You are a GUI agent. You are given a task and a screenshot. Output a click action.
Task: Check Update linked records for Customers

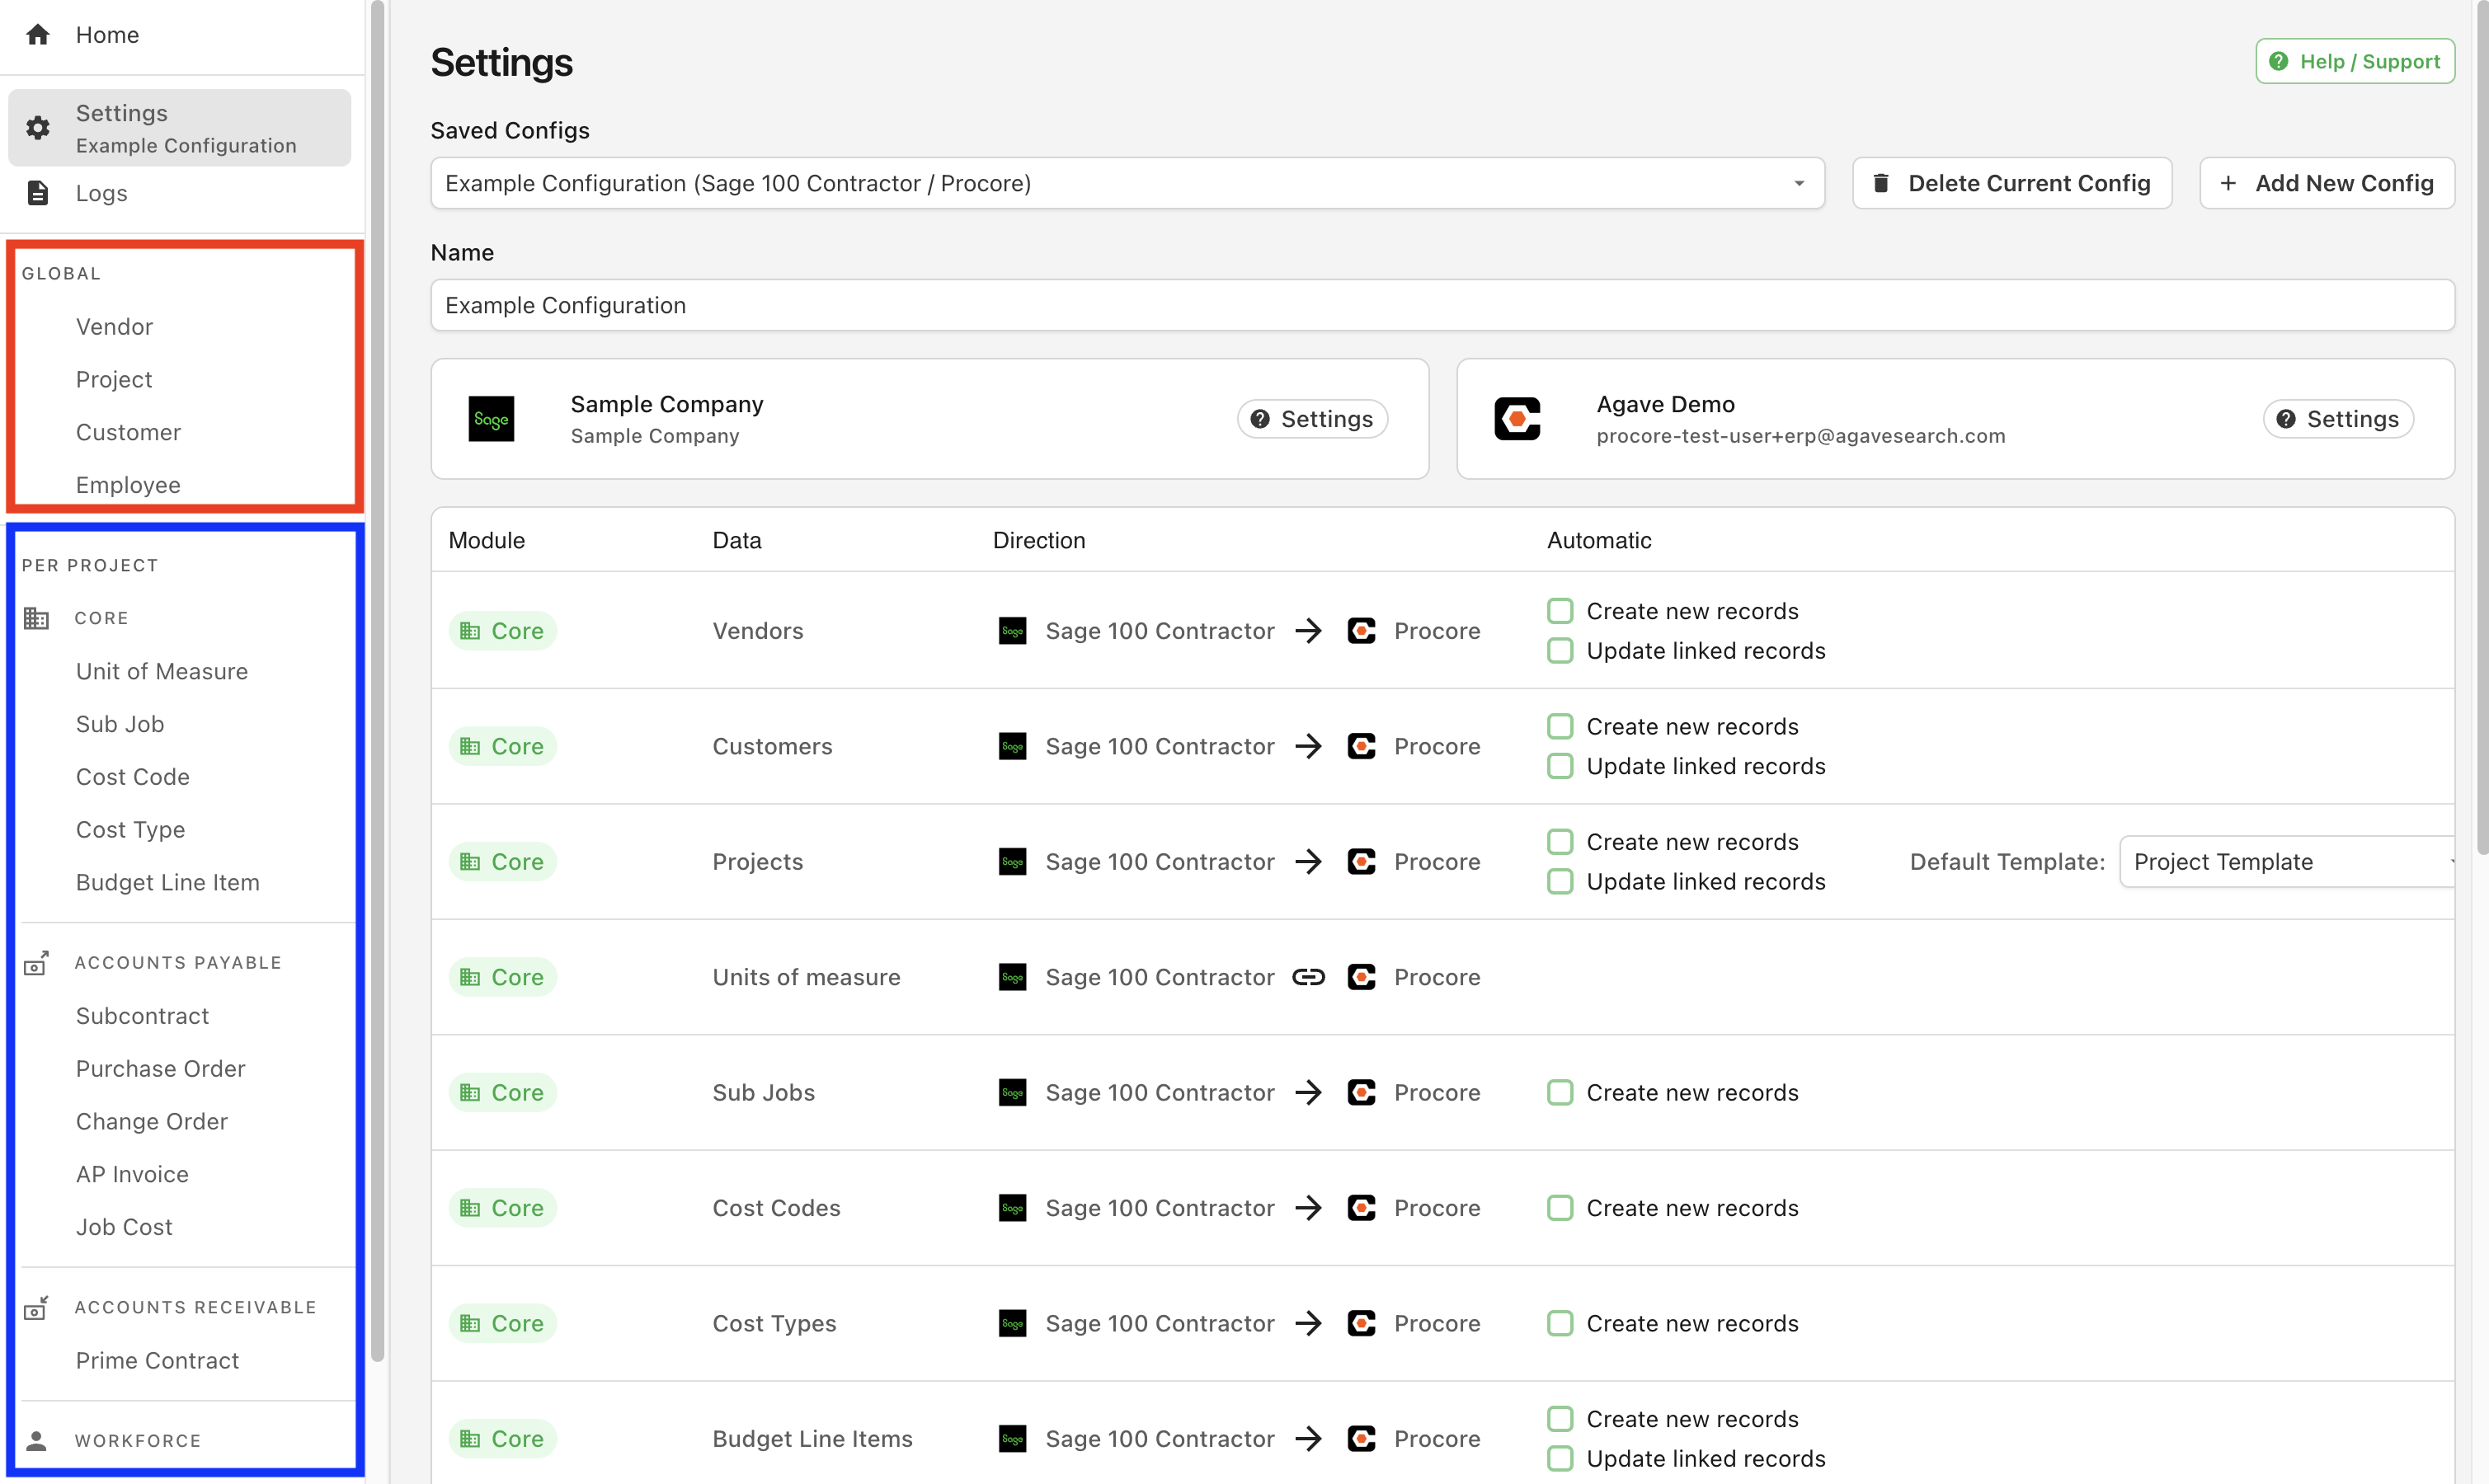(x=1560, y=766)
